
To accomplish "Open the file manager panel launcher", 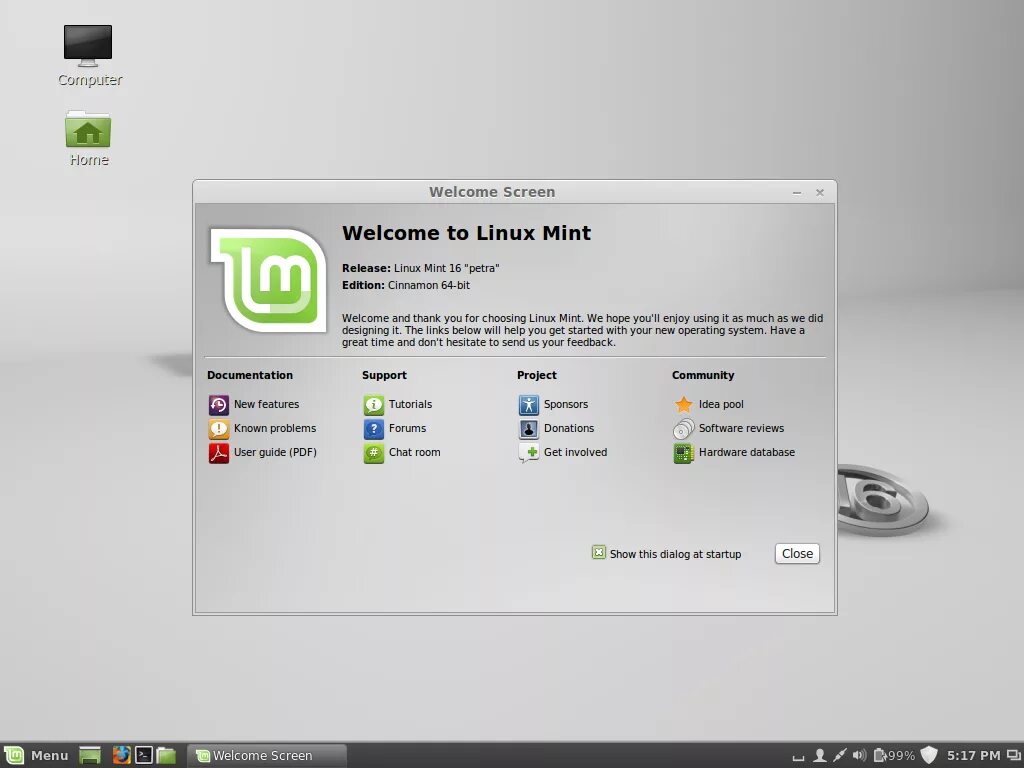I will pos(166,756).
